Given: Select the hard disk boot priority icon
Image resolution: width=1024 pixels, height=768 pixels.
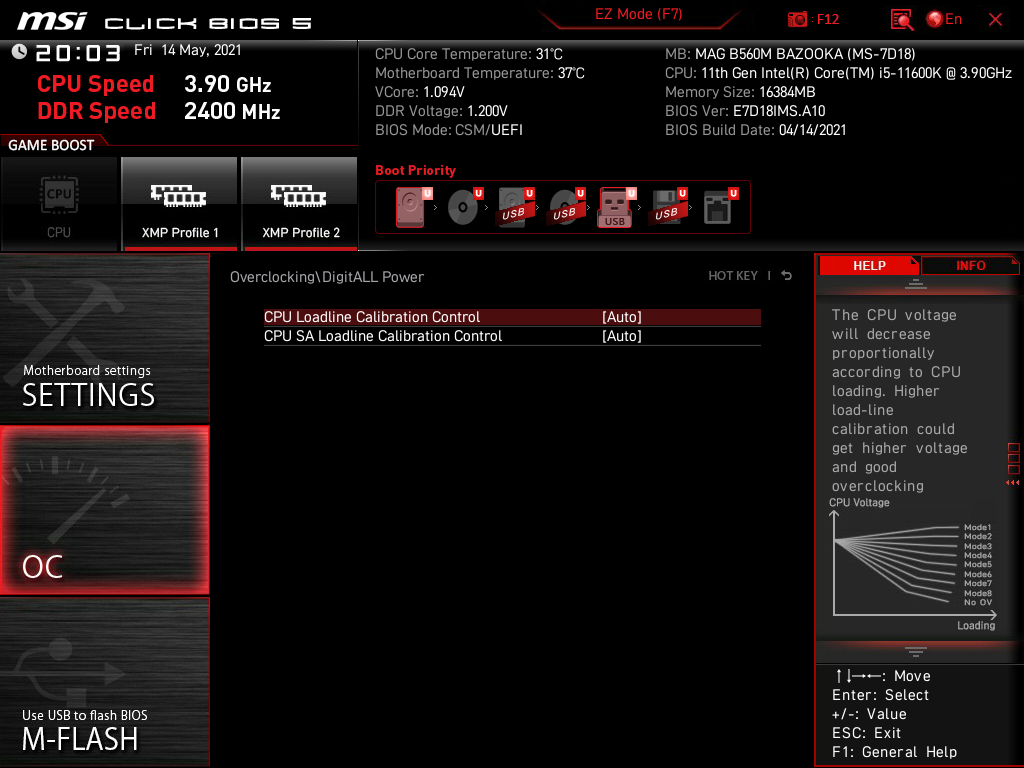Looking at the screenshot, I should click(x=413, y=207).
